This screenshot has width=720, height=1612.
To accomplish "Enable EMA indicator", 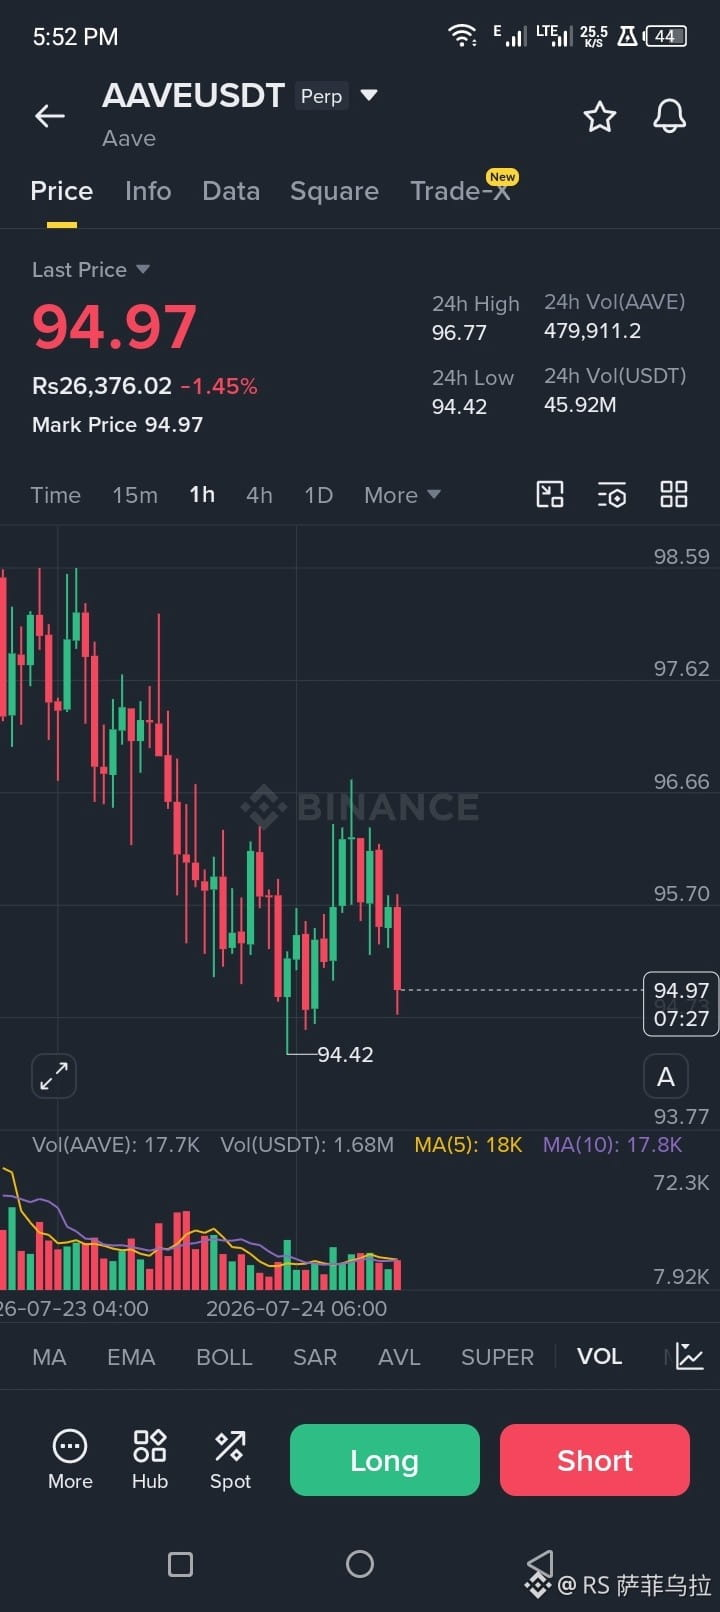I will point(131,1357).
